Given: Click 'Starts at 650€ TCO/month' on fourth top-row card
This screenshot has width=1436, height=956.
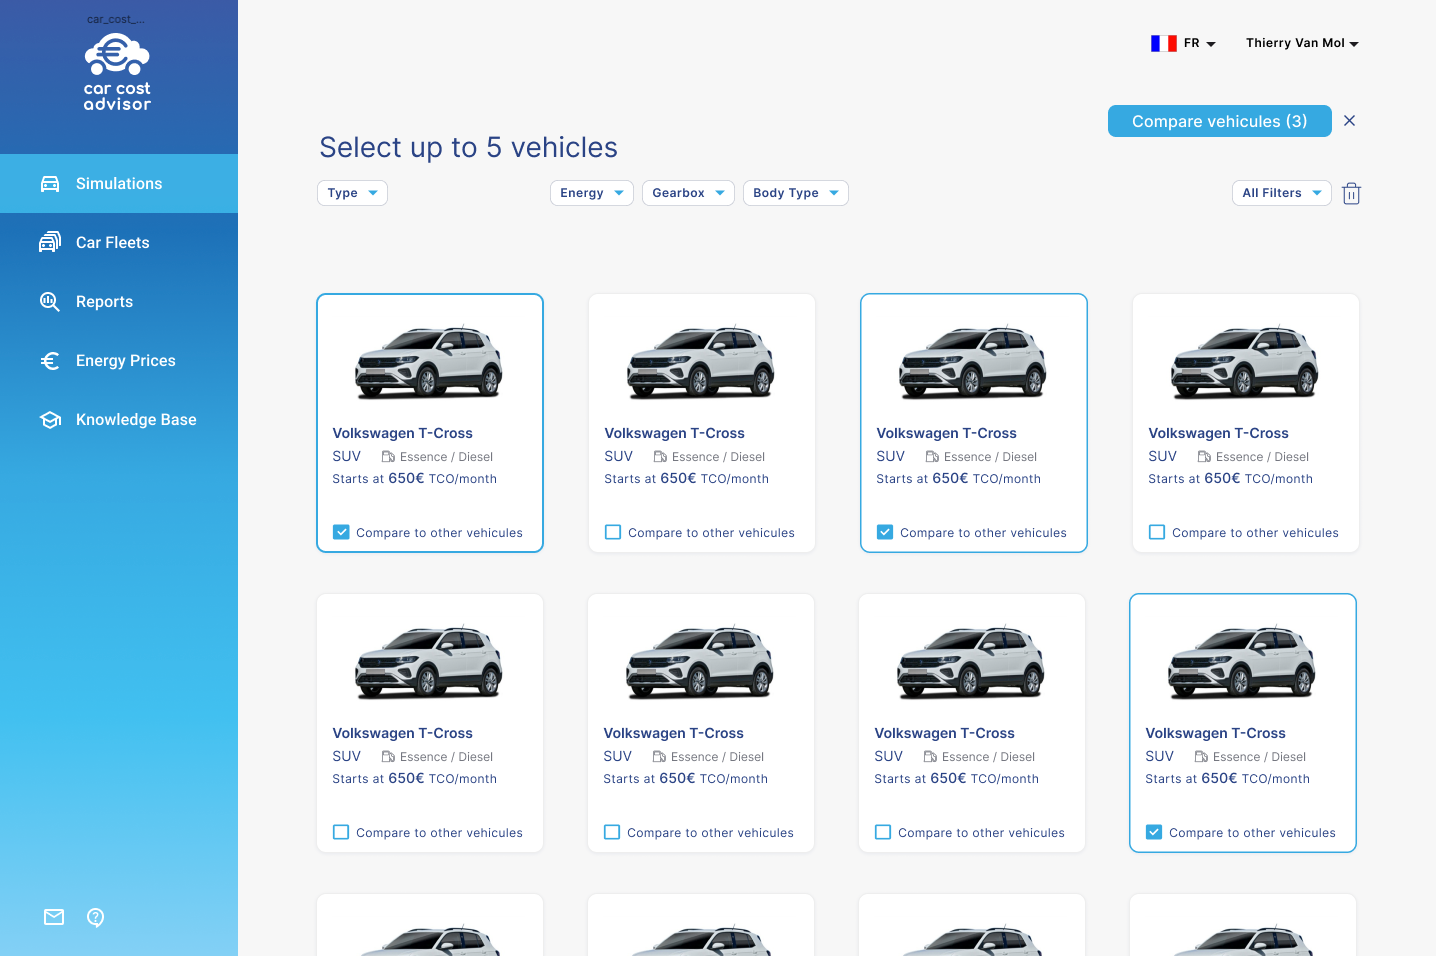Looking at the screenshot, I should coord(1230,479).
